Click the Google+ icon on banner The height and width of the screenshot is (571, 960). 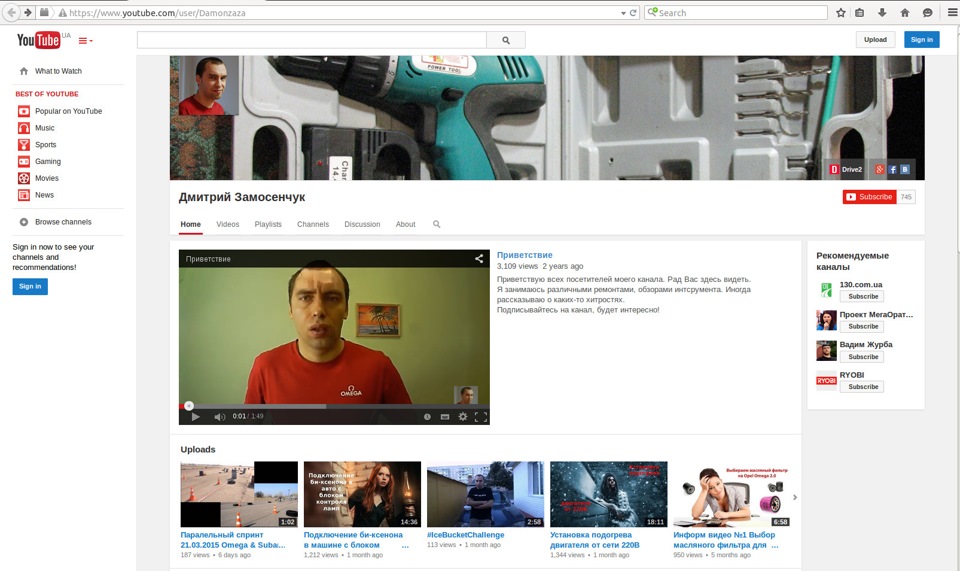click(x=879, y=170)
